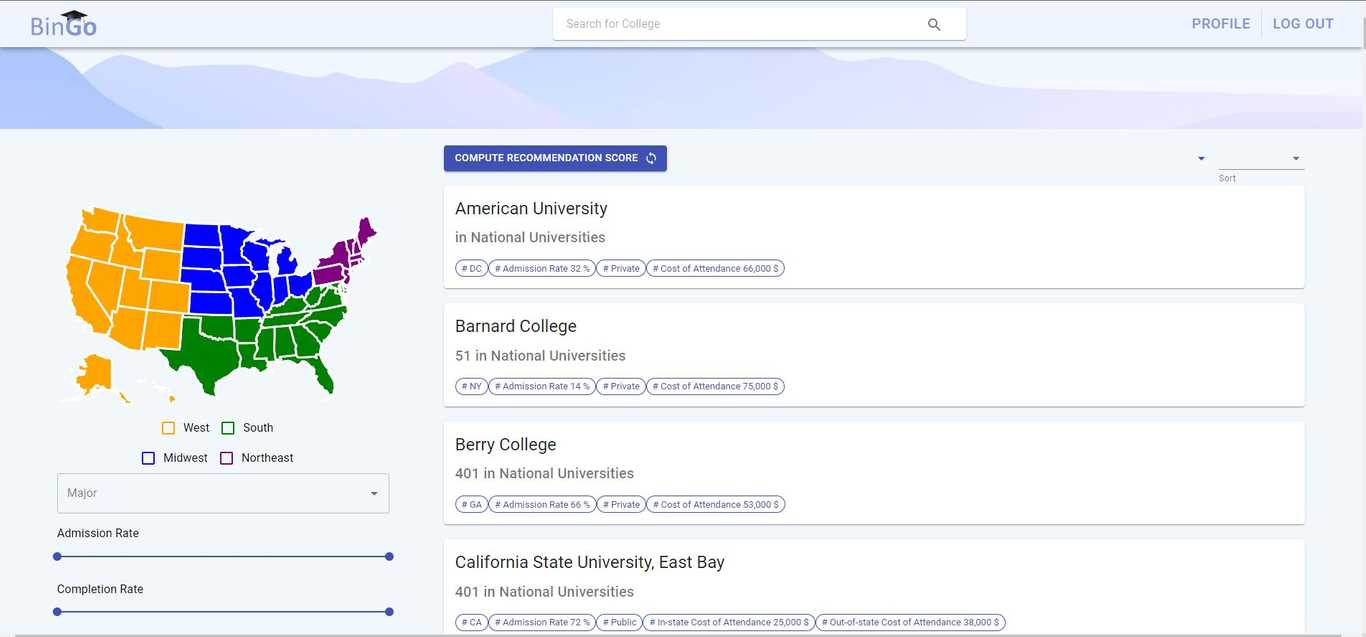Click the DC tag on American University
Viewport: 1366px width, 637px height.
tap(472, 268)
